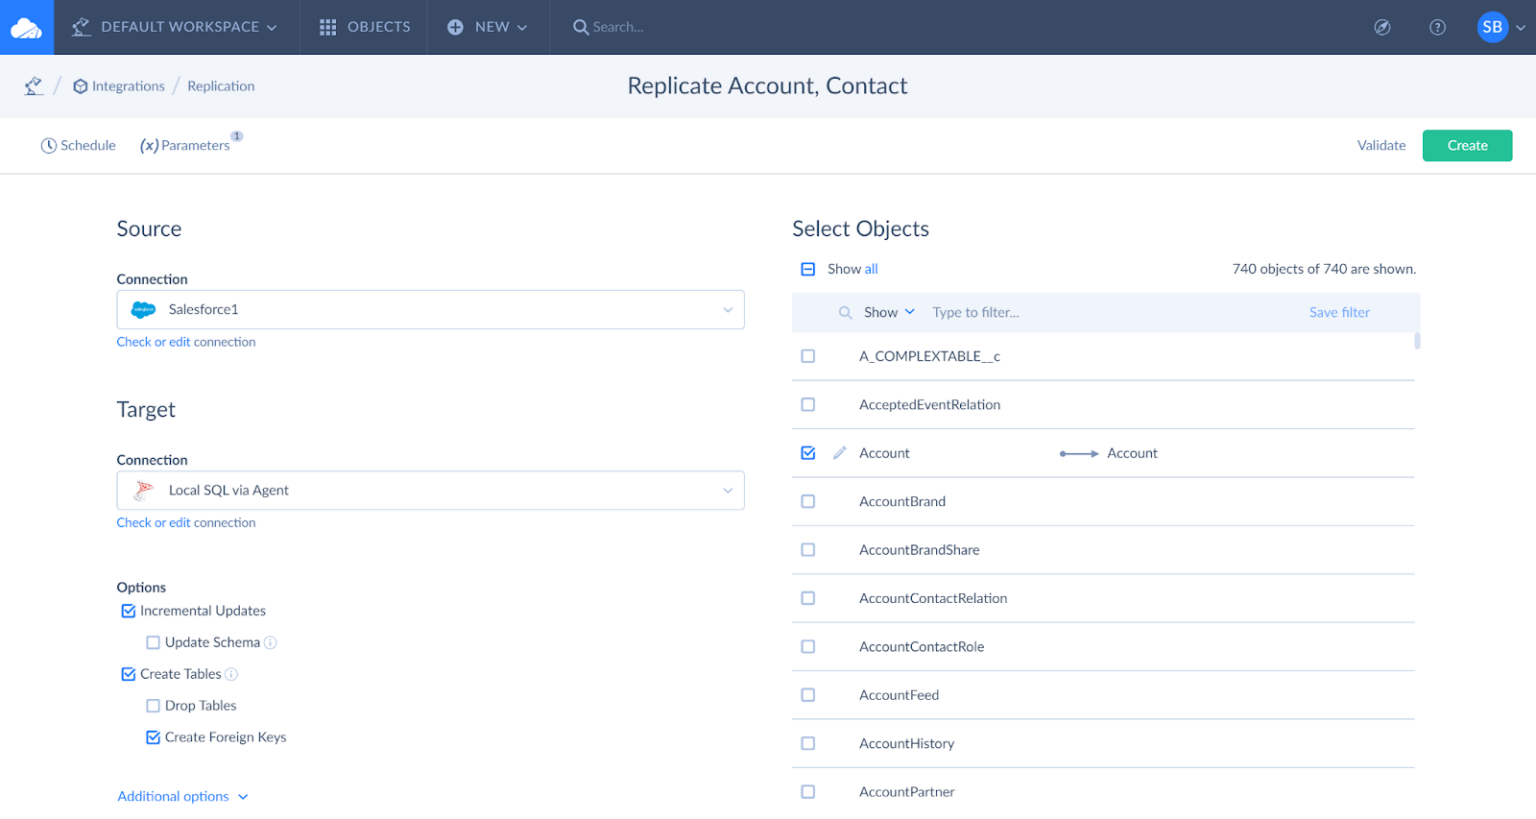Screen dimensions: 1536x819
Task: Check the AccountBrand object for replication
Action: 808,501
